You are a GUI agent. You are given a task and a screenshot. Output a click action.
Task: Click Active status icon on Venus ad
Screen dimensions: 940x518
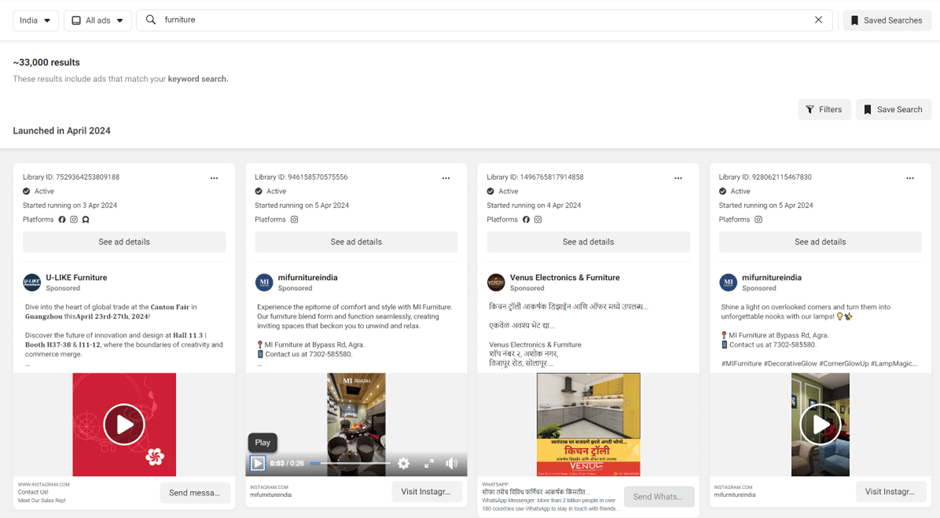[490, 191]
